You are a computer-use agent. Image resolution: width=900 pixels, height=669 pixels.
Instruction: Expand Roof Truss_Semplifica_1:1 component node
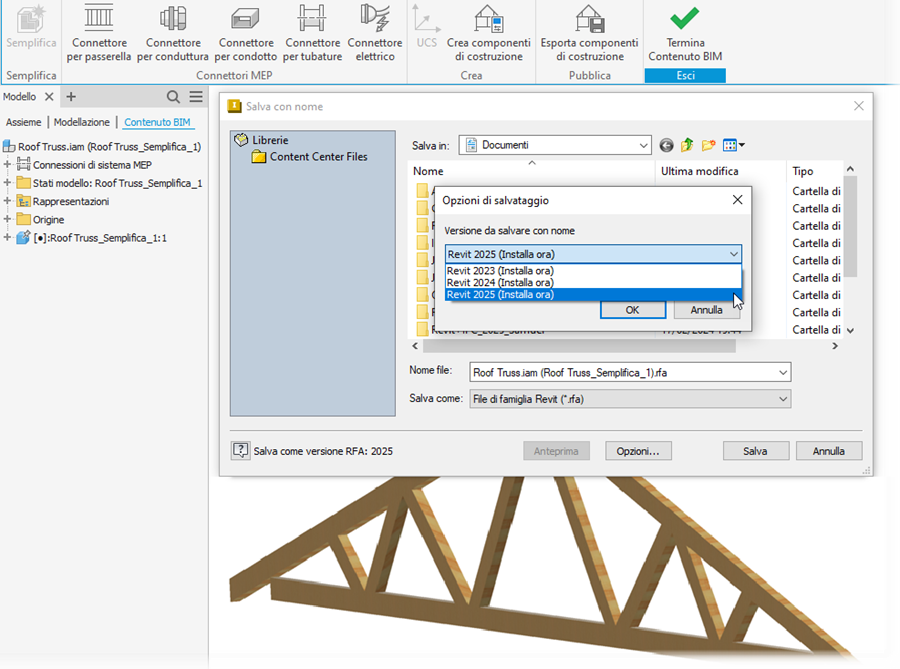tap(7, 238)
